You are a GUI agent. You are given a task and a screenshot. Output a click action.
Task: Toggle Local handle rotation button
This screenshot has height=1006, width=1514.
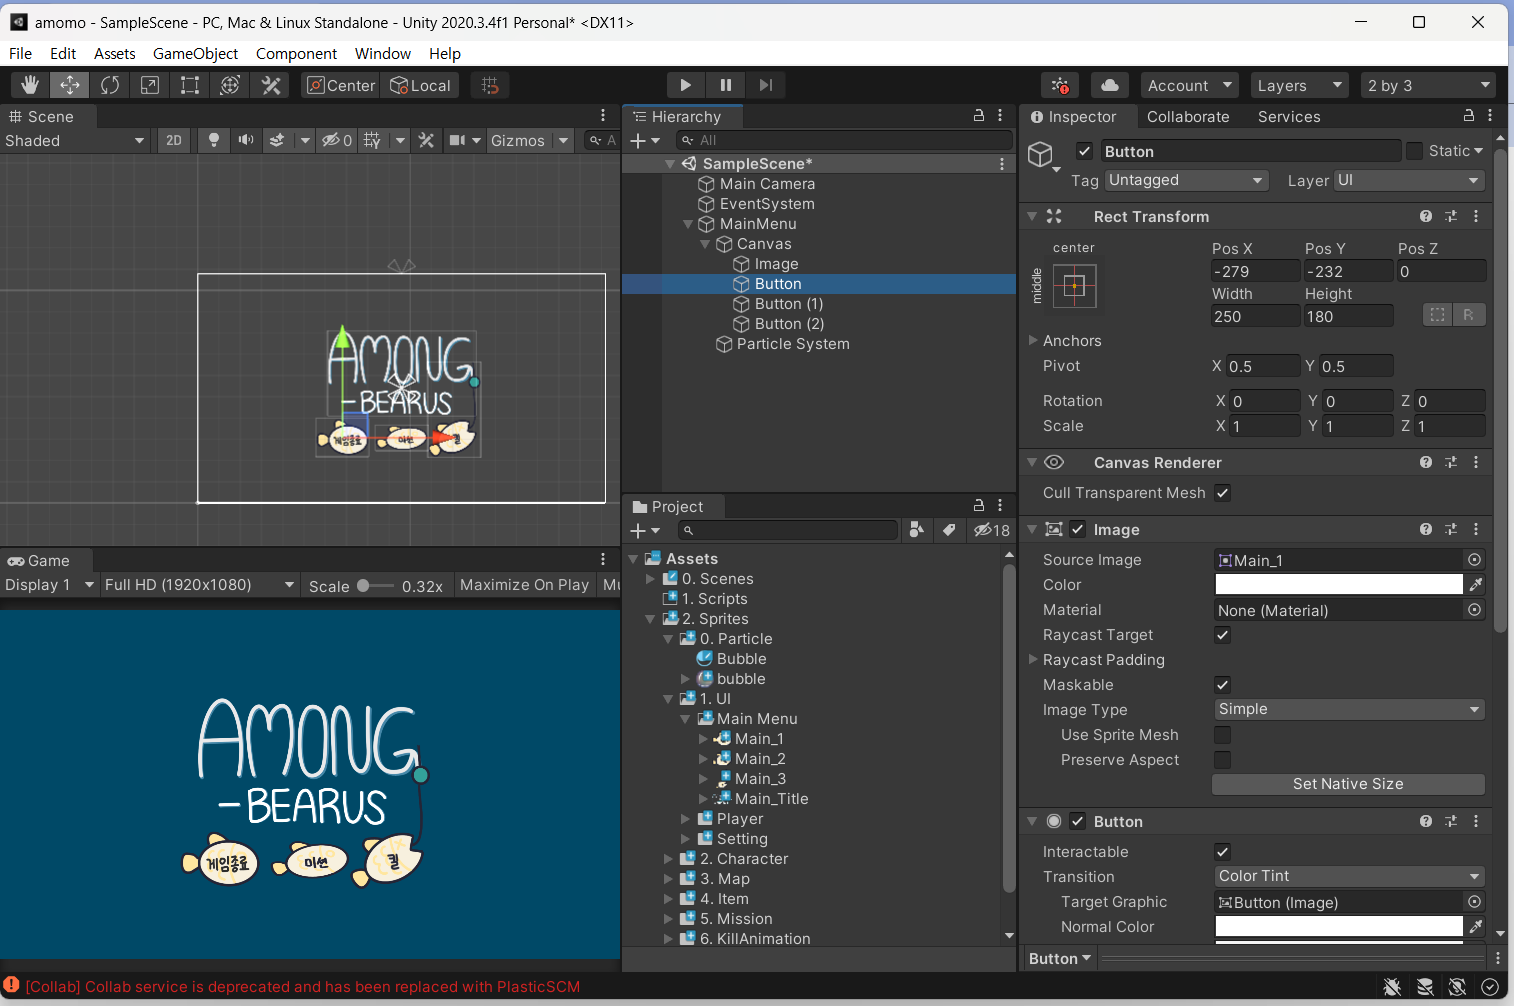420,85
